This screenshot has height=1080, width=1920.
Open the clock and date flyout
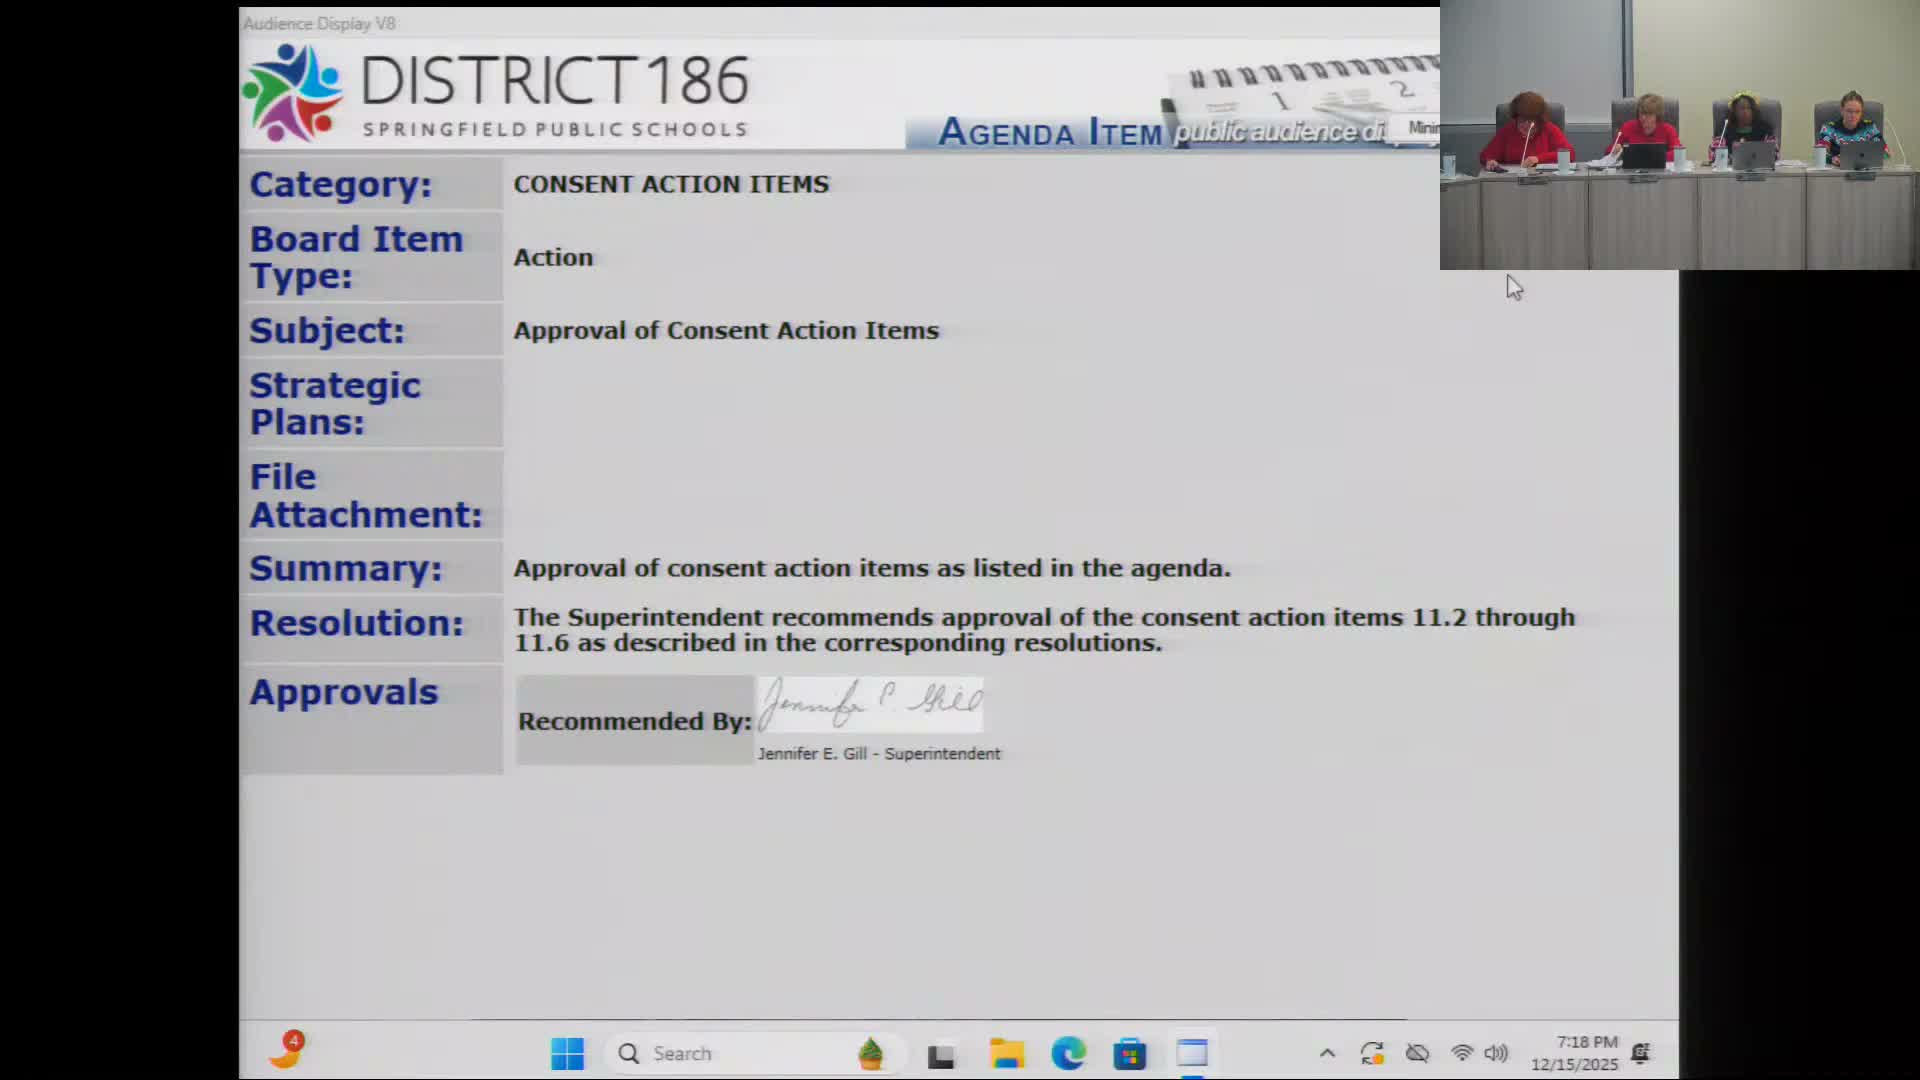(1575, 1053)
